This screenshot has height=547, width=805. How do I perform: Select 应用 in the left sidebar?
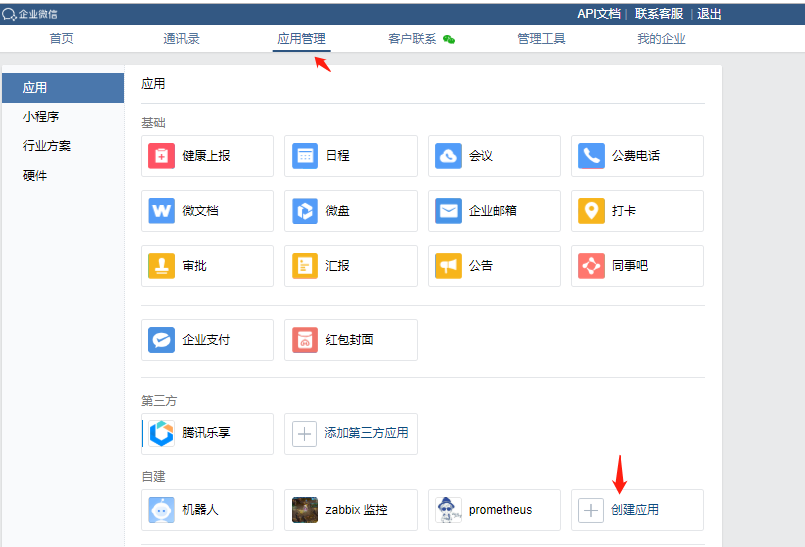click(63, 88)
